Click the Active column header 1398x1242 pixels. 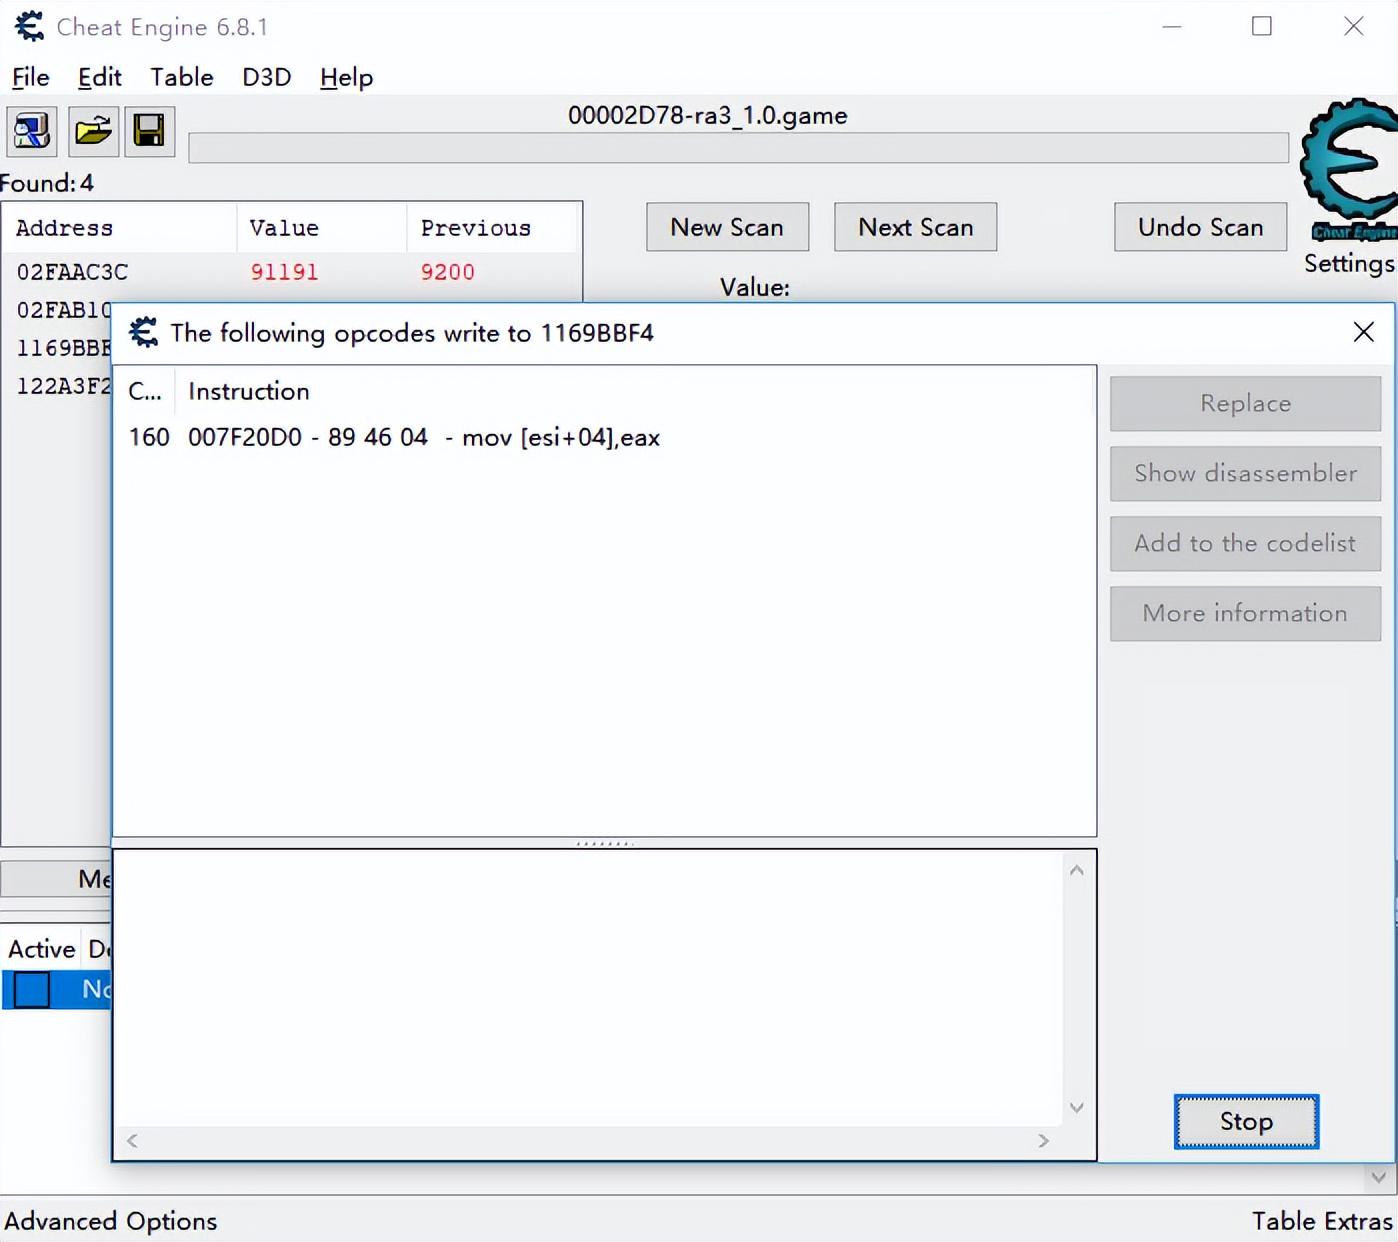pos(42,949)
